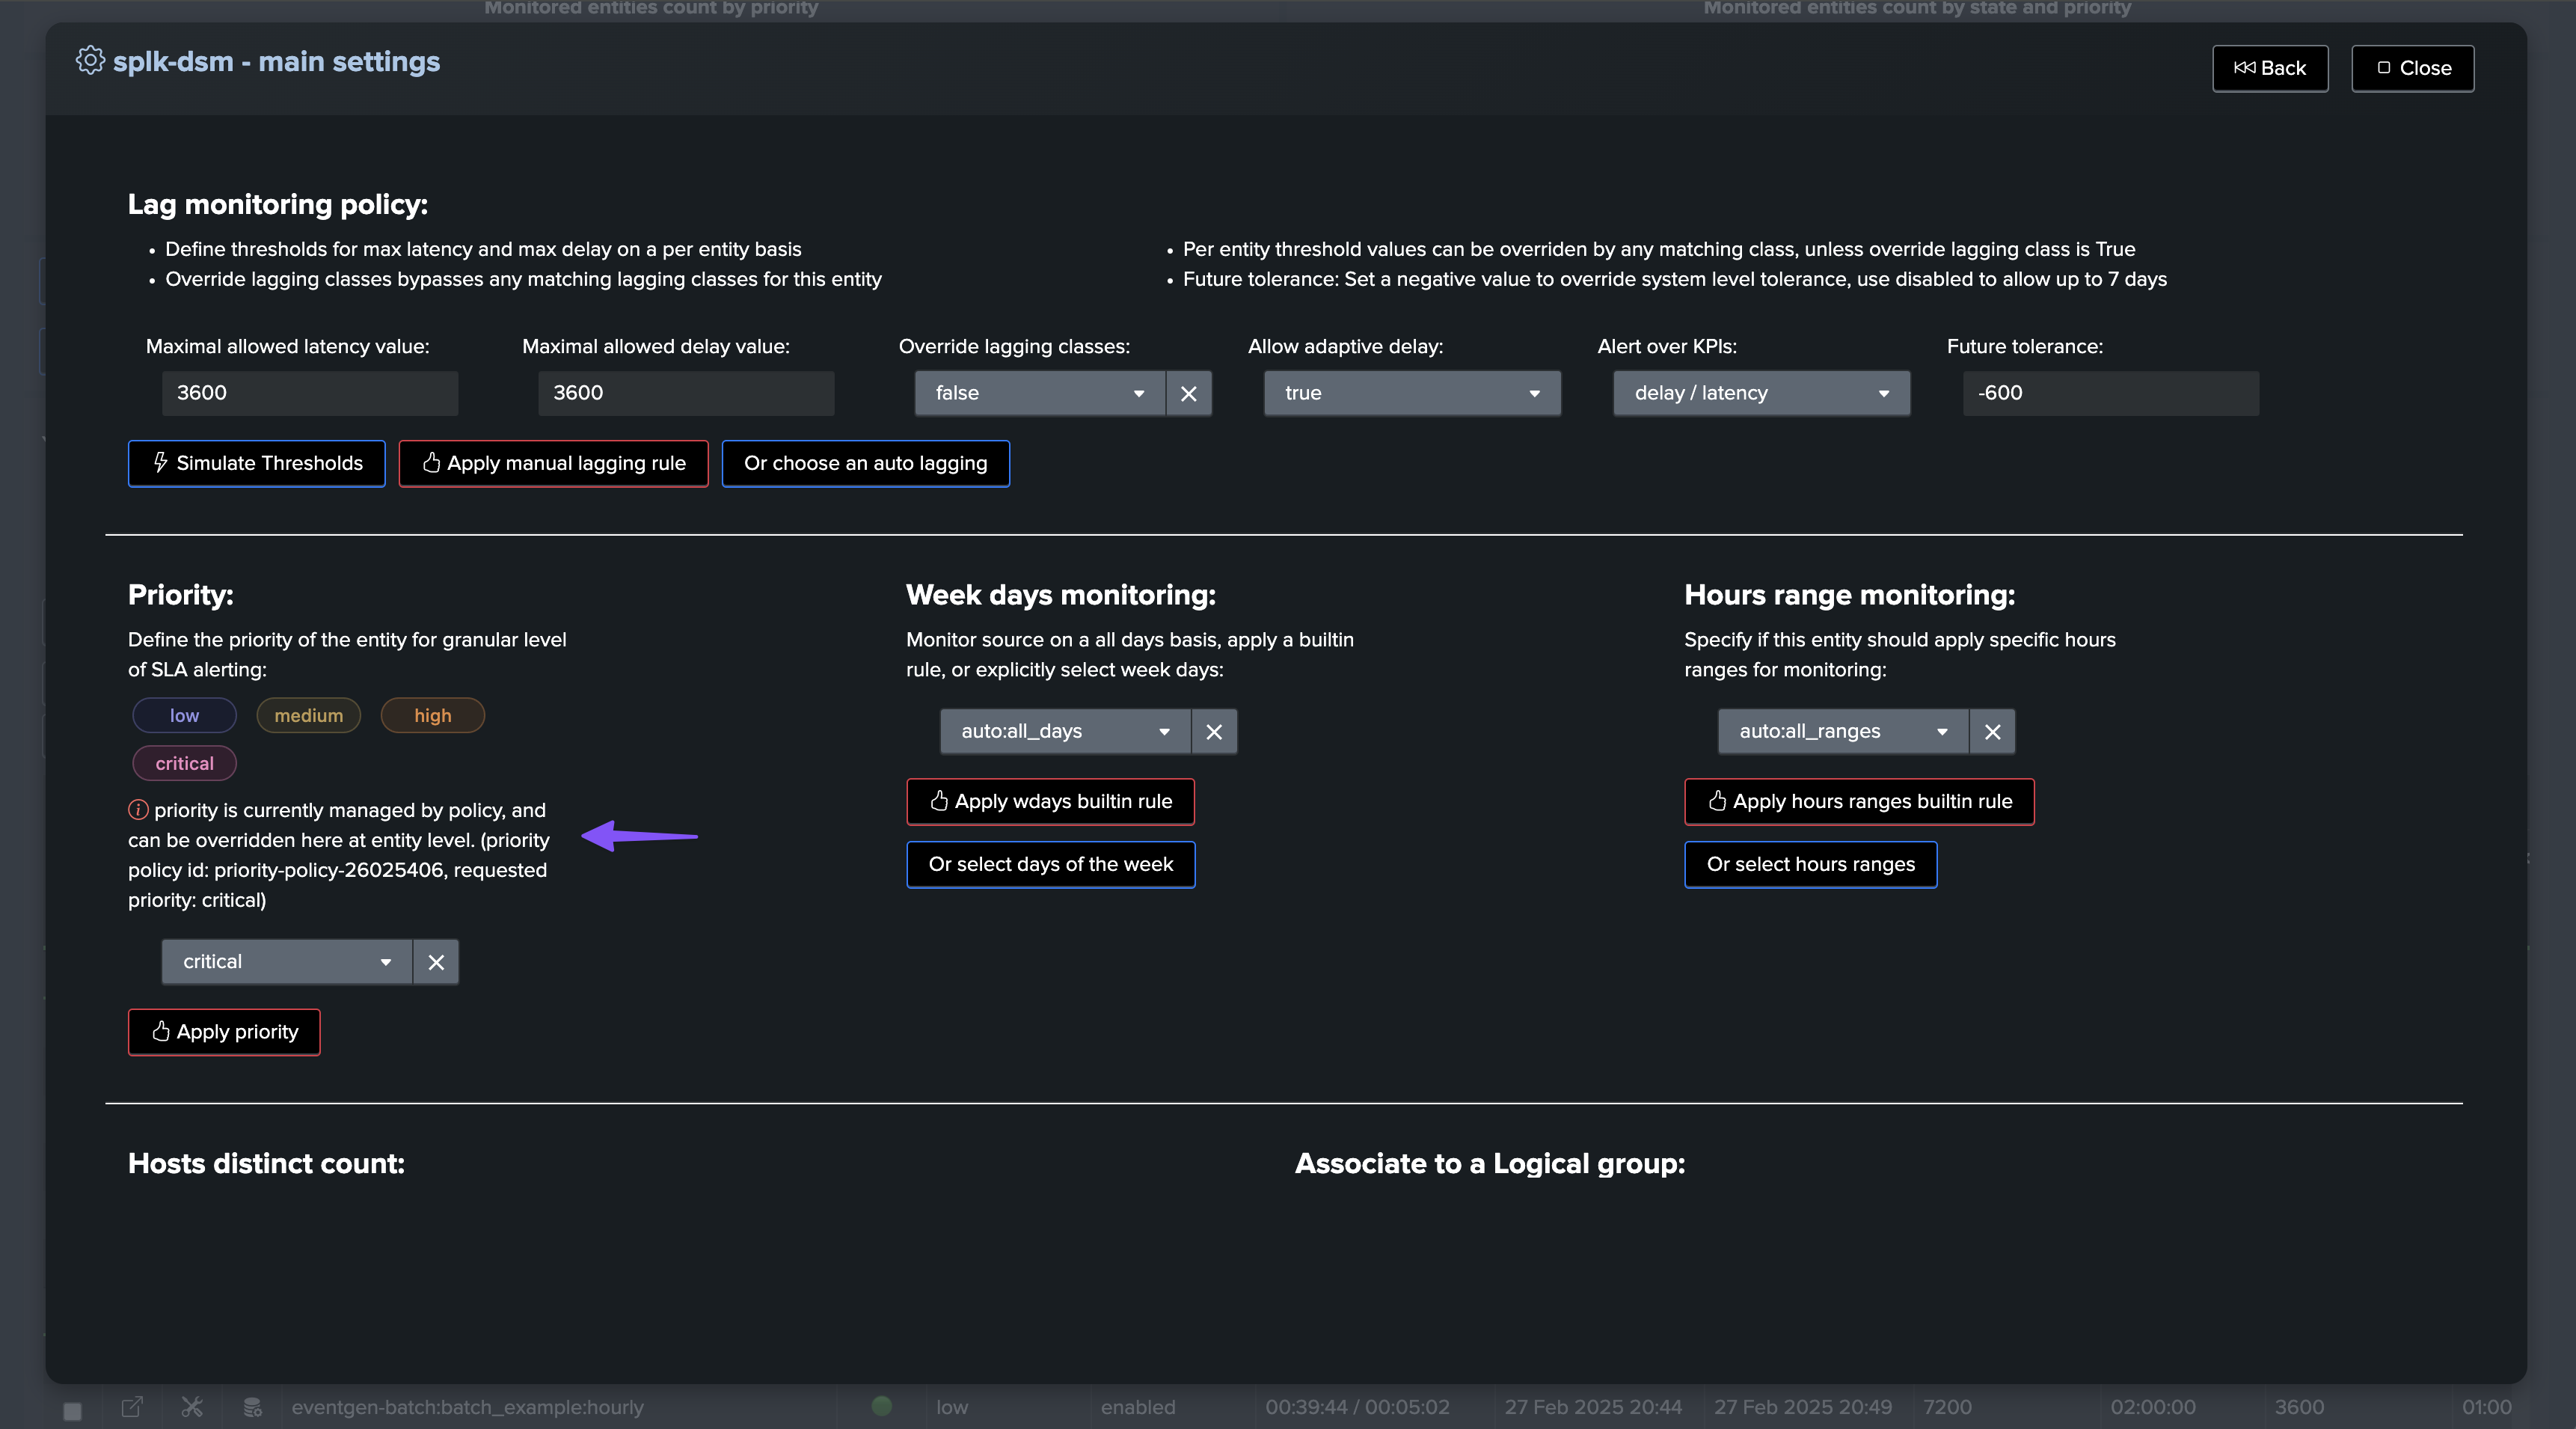Image resolution: width=2576 pixels, height=1429 pixels.
Task: Clear the auto:all_ranges hours selection
Action: [x=1992, y=732]
